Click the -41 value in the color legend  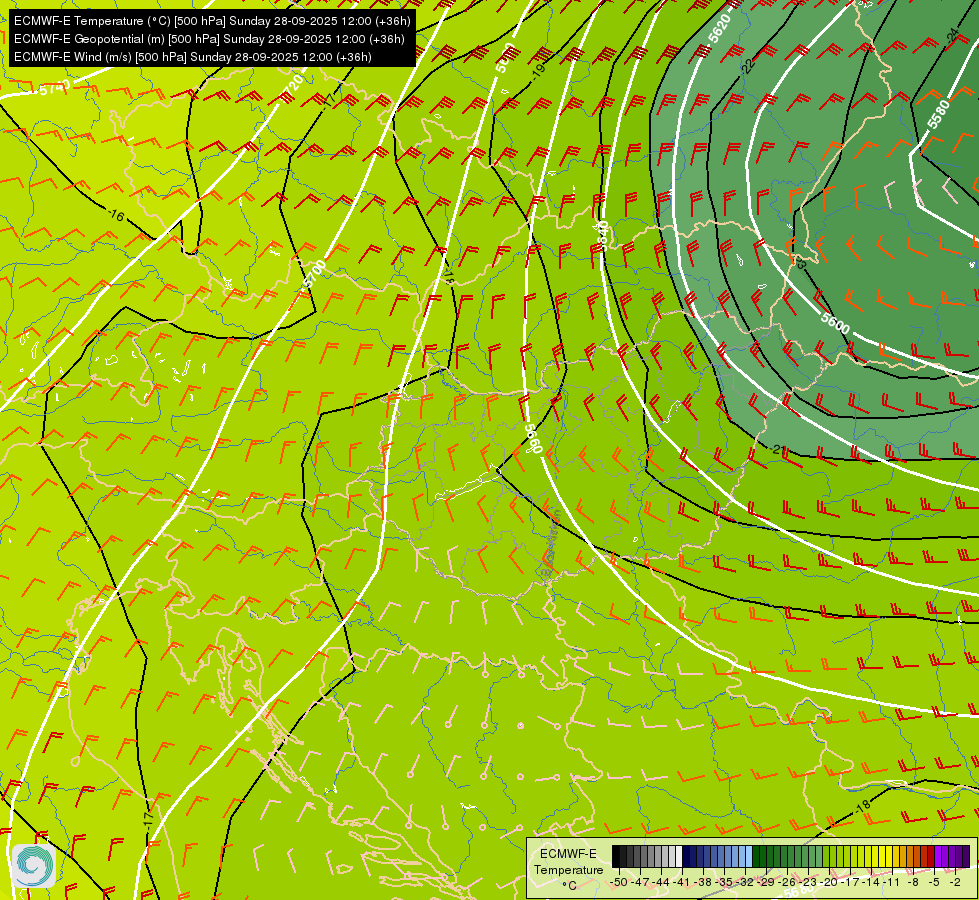(683, 882)
